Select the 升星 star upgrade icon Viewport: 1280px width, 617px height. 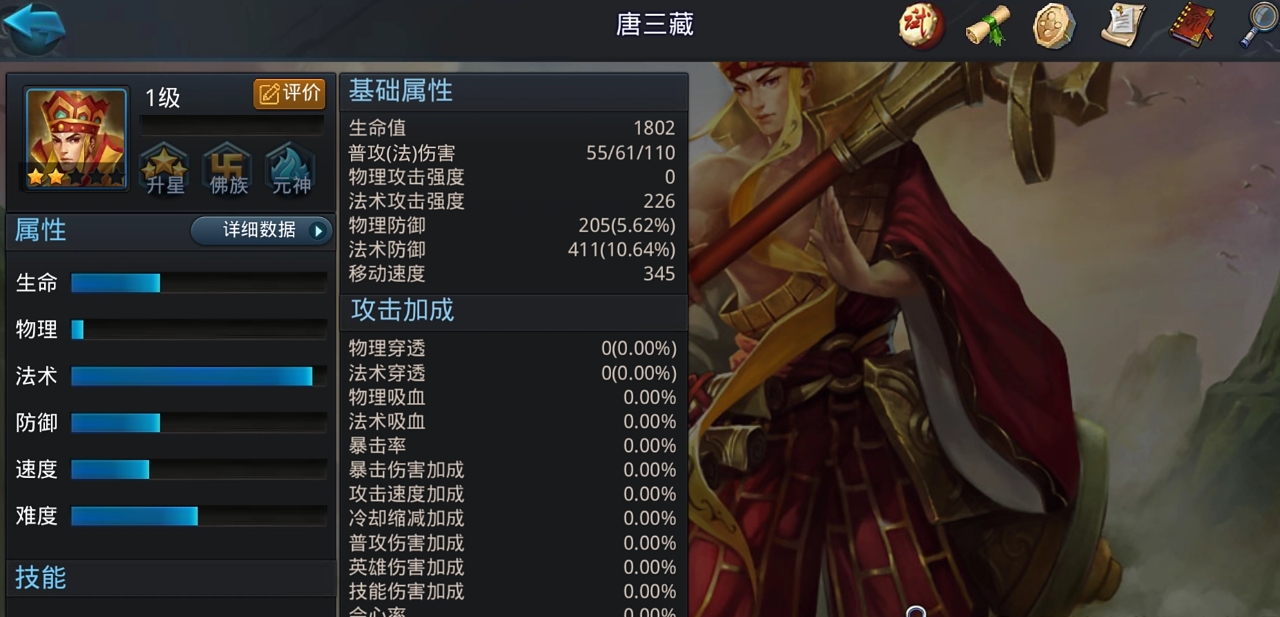pyautogui.click(x=165, y=169)
